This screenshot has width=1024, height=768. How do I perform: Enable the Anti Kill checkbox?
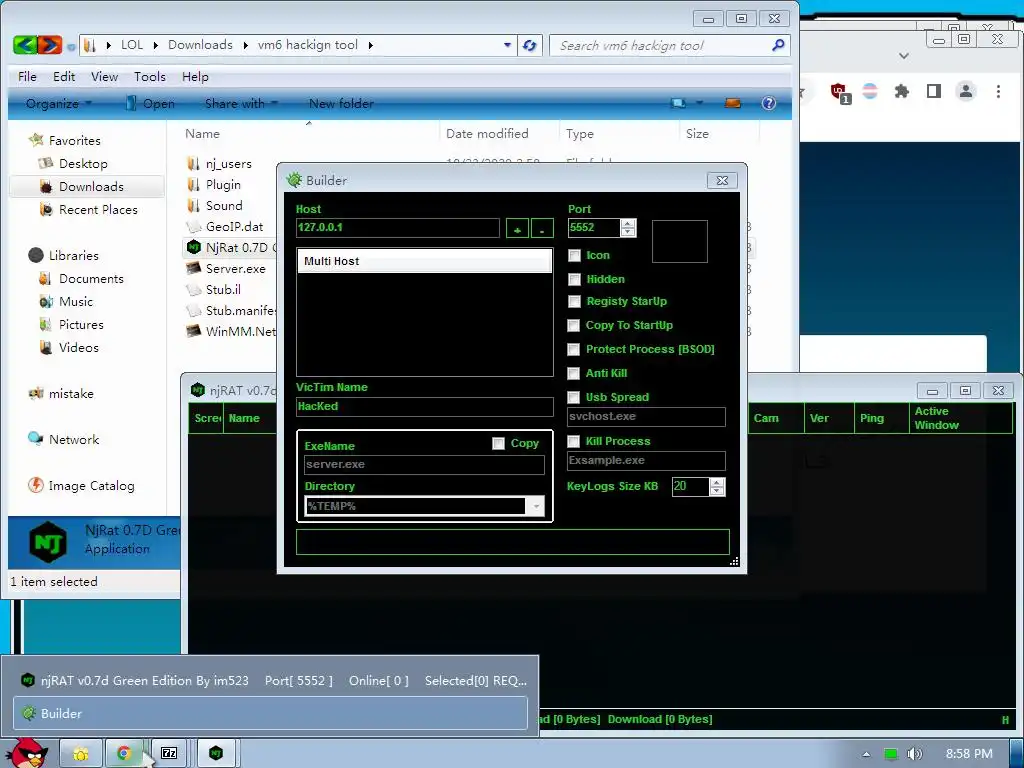[x=573, y=374]
